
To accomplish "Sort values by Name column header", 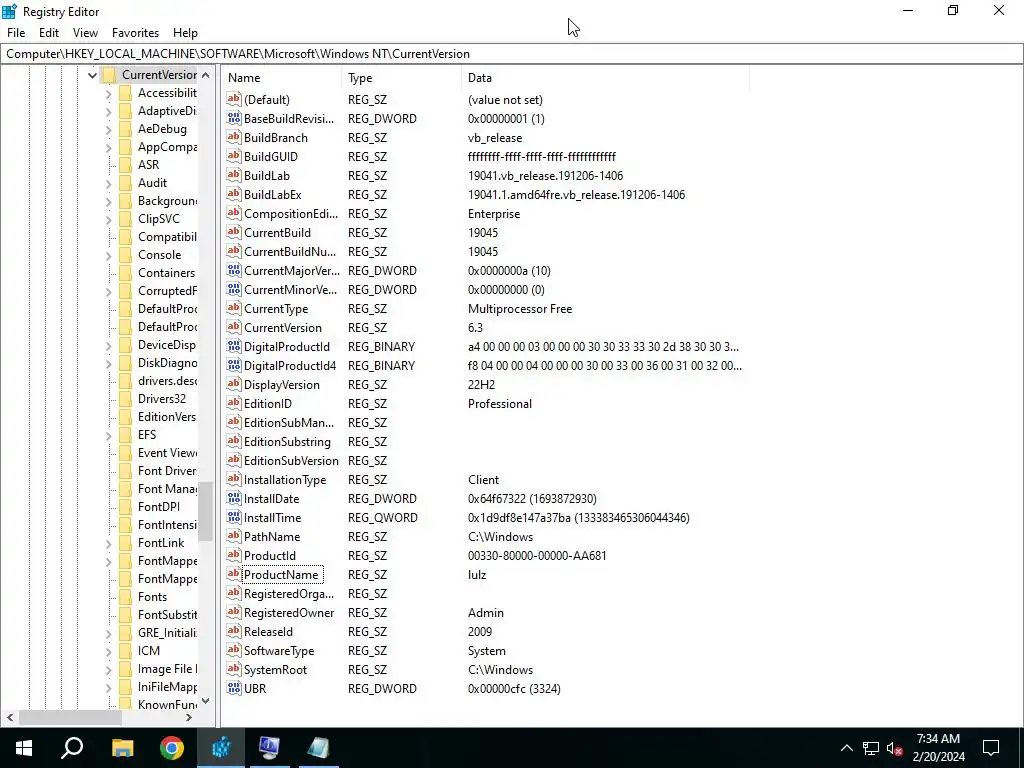I will click(281, 78).
